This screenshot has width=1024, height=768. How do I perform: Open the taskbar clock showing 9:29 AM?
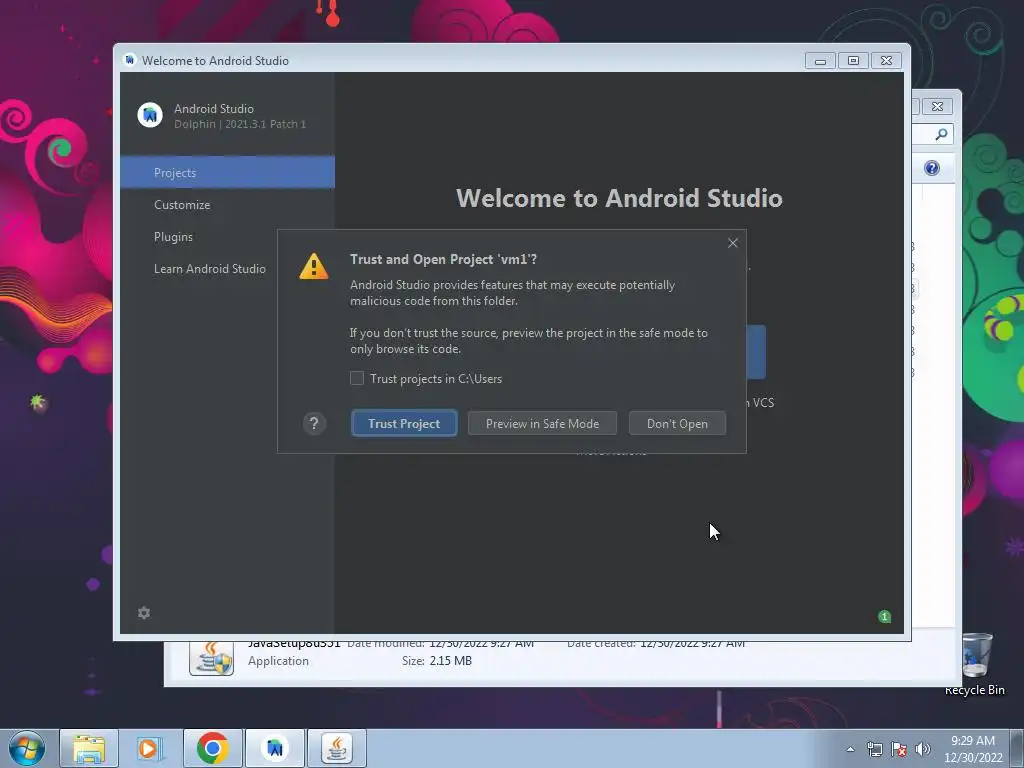(972, 749)
